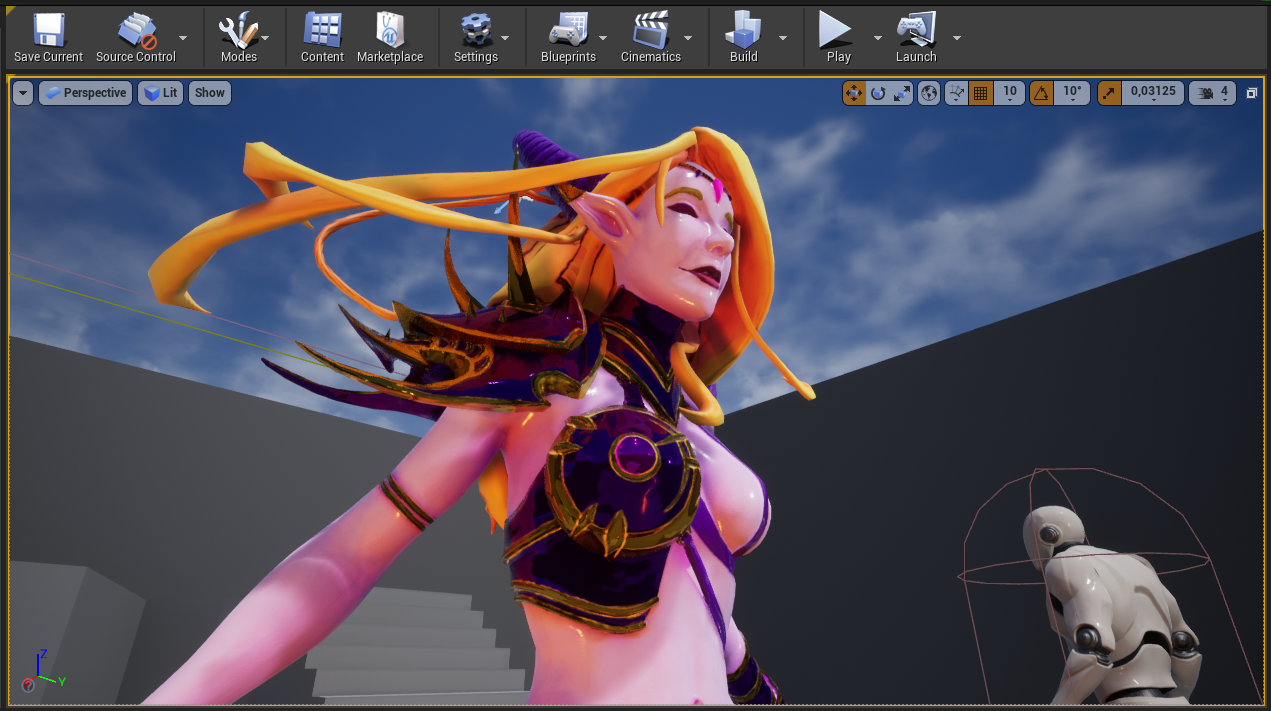Image resolution: width=1271 pixels, height=711 pixels.
Task: Open scale snap 0,03125 dropdown
Action: pos(1153,93)
